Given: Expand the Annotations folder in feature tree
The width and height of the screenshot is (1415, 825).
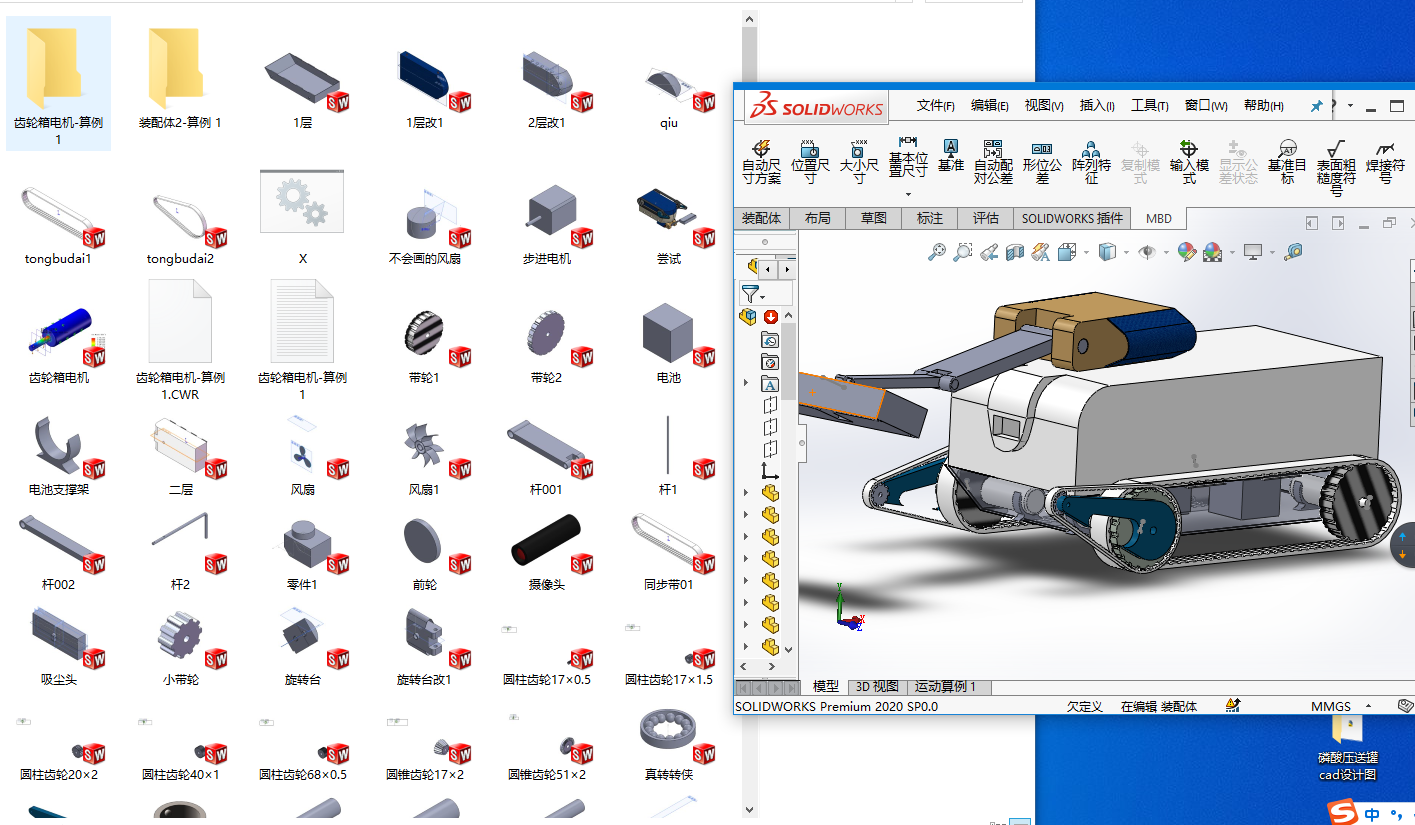Looking at the screenshot, I should 745,384.
